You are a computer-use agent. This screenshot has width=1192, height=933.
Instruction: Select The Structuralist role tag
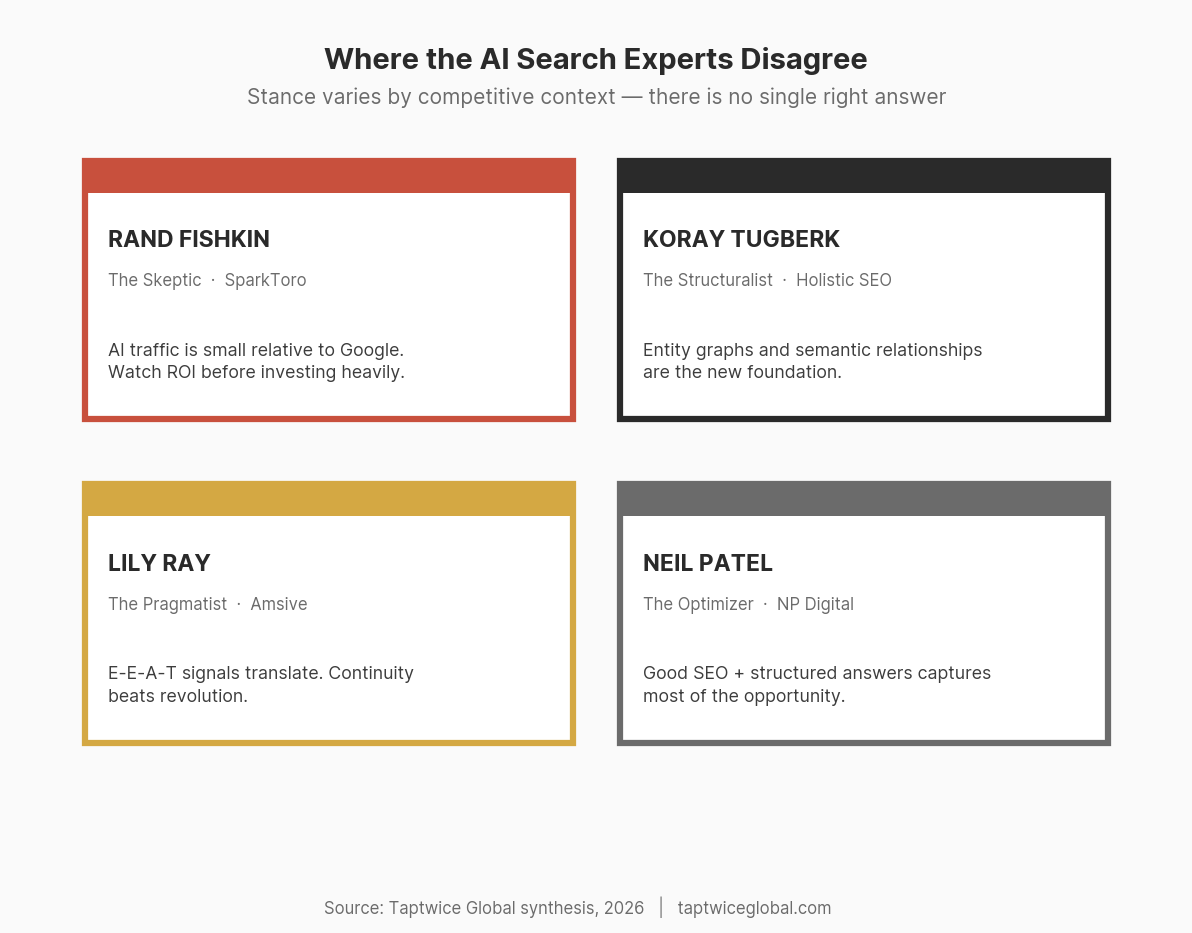pos(708,280)
